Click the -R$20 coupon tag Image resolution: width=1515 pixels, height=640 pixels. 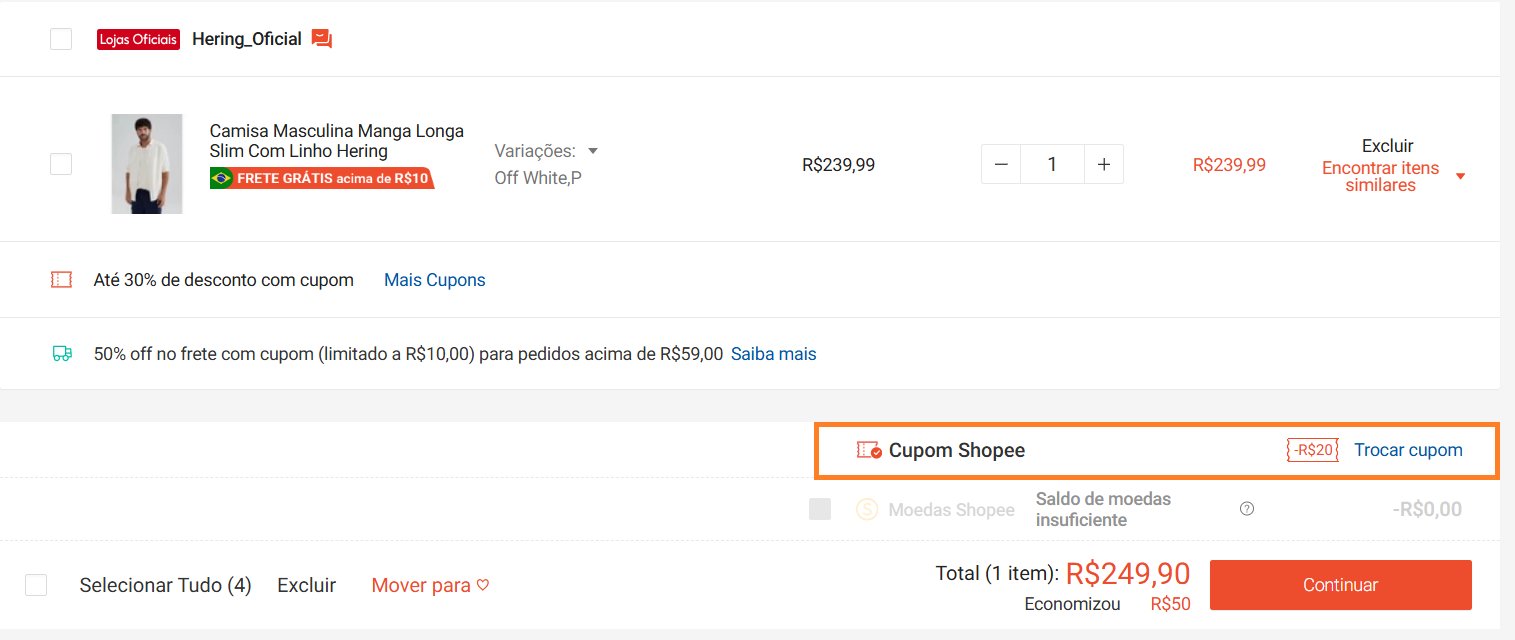1312,450
